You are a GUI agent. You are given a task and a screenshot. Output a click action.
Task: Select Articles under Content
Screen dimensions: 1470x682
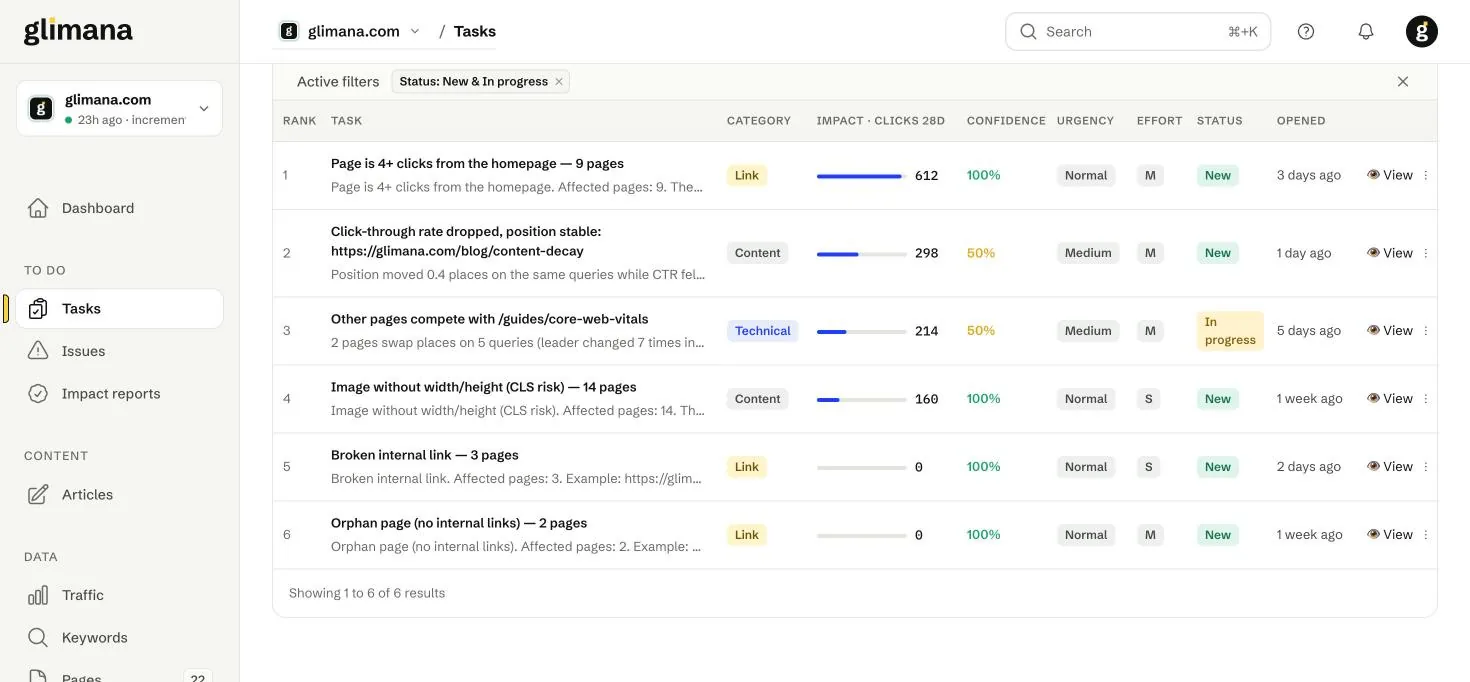coord(119,495)
